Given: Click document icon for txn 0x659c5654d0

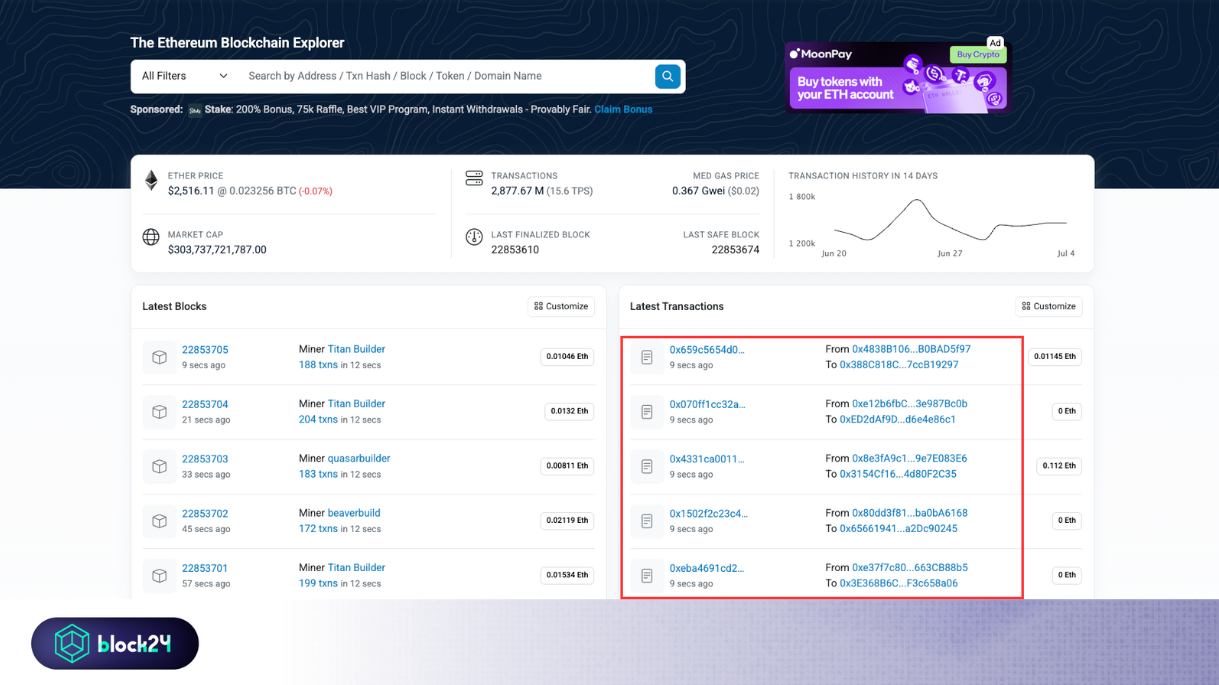Looking at the screenshot, I should (x=647, y=357).
